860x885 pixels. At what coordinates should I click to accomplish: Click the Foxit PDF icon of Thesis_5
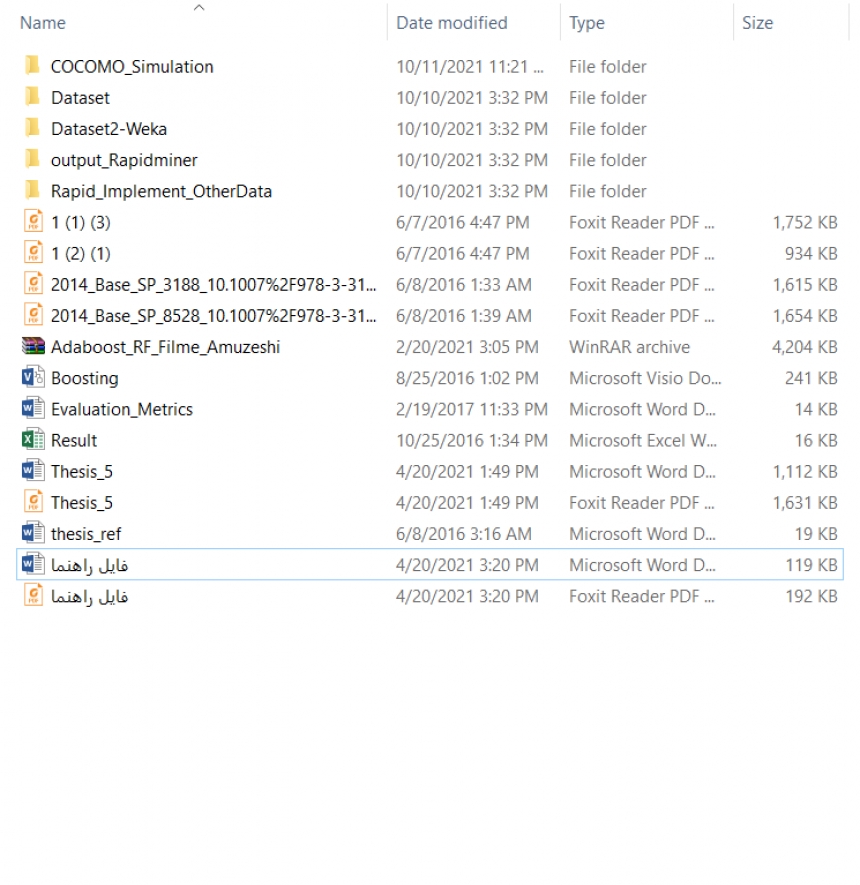tap(33, 502)
